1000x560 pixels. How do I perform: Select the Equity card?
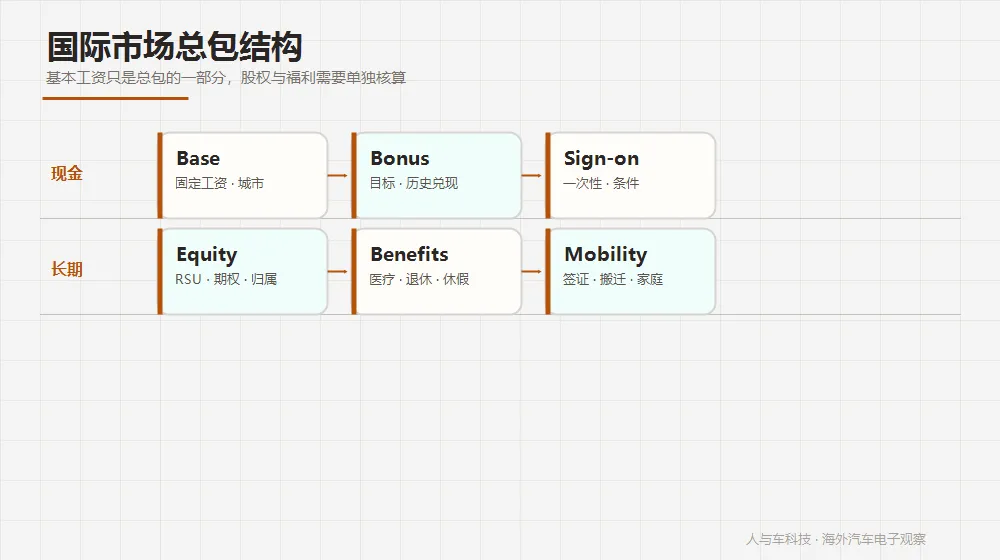(x=242, y=271)
